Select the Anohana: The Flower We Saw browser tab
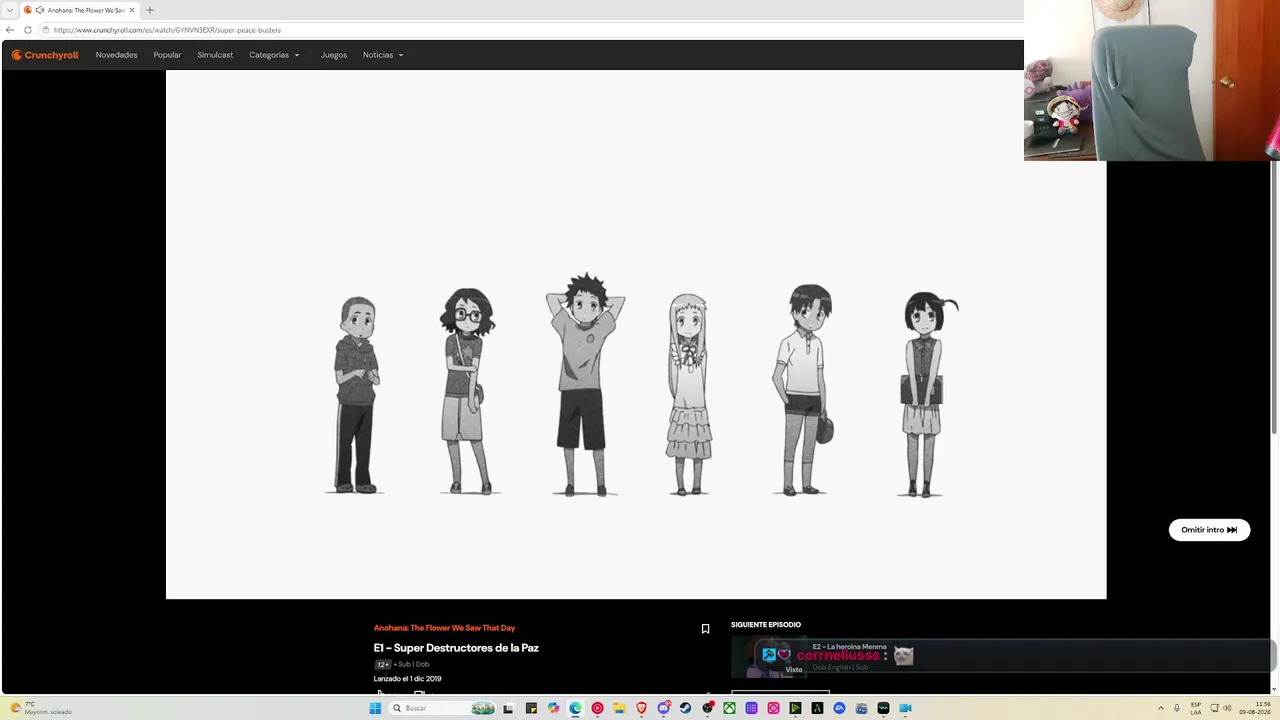 [79, 10]
